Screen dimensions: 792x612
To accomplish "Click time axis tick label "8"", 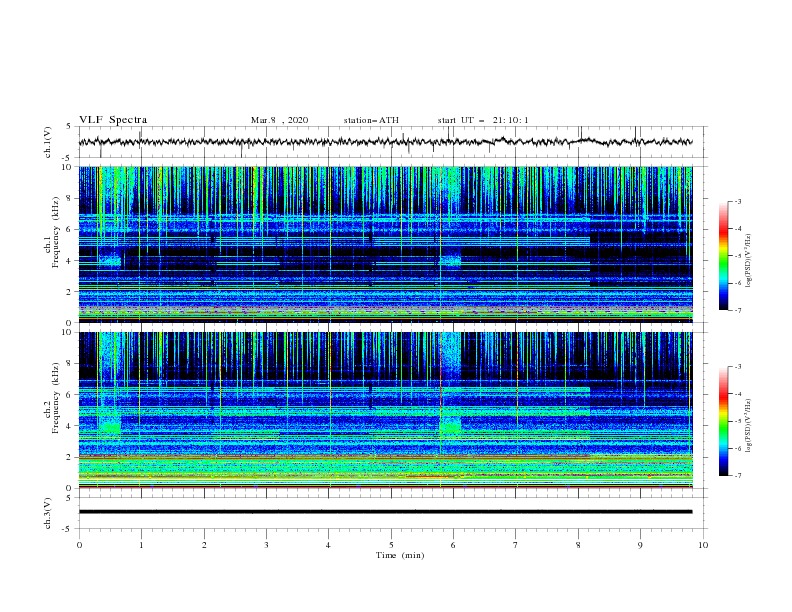I will pyautogui.click(x=578, y=545).
